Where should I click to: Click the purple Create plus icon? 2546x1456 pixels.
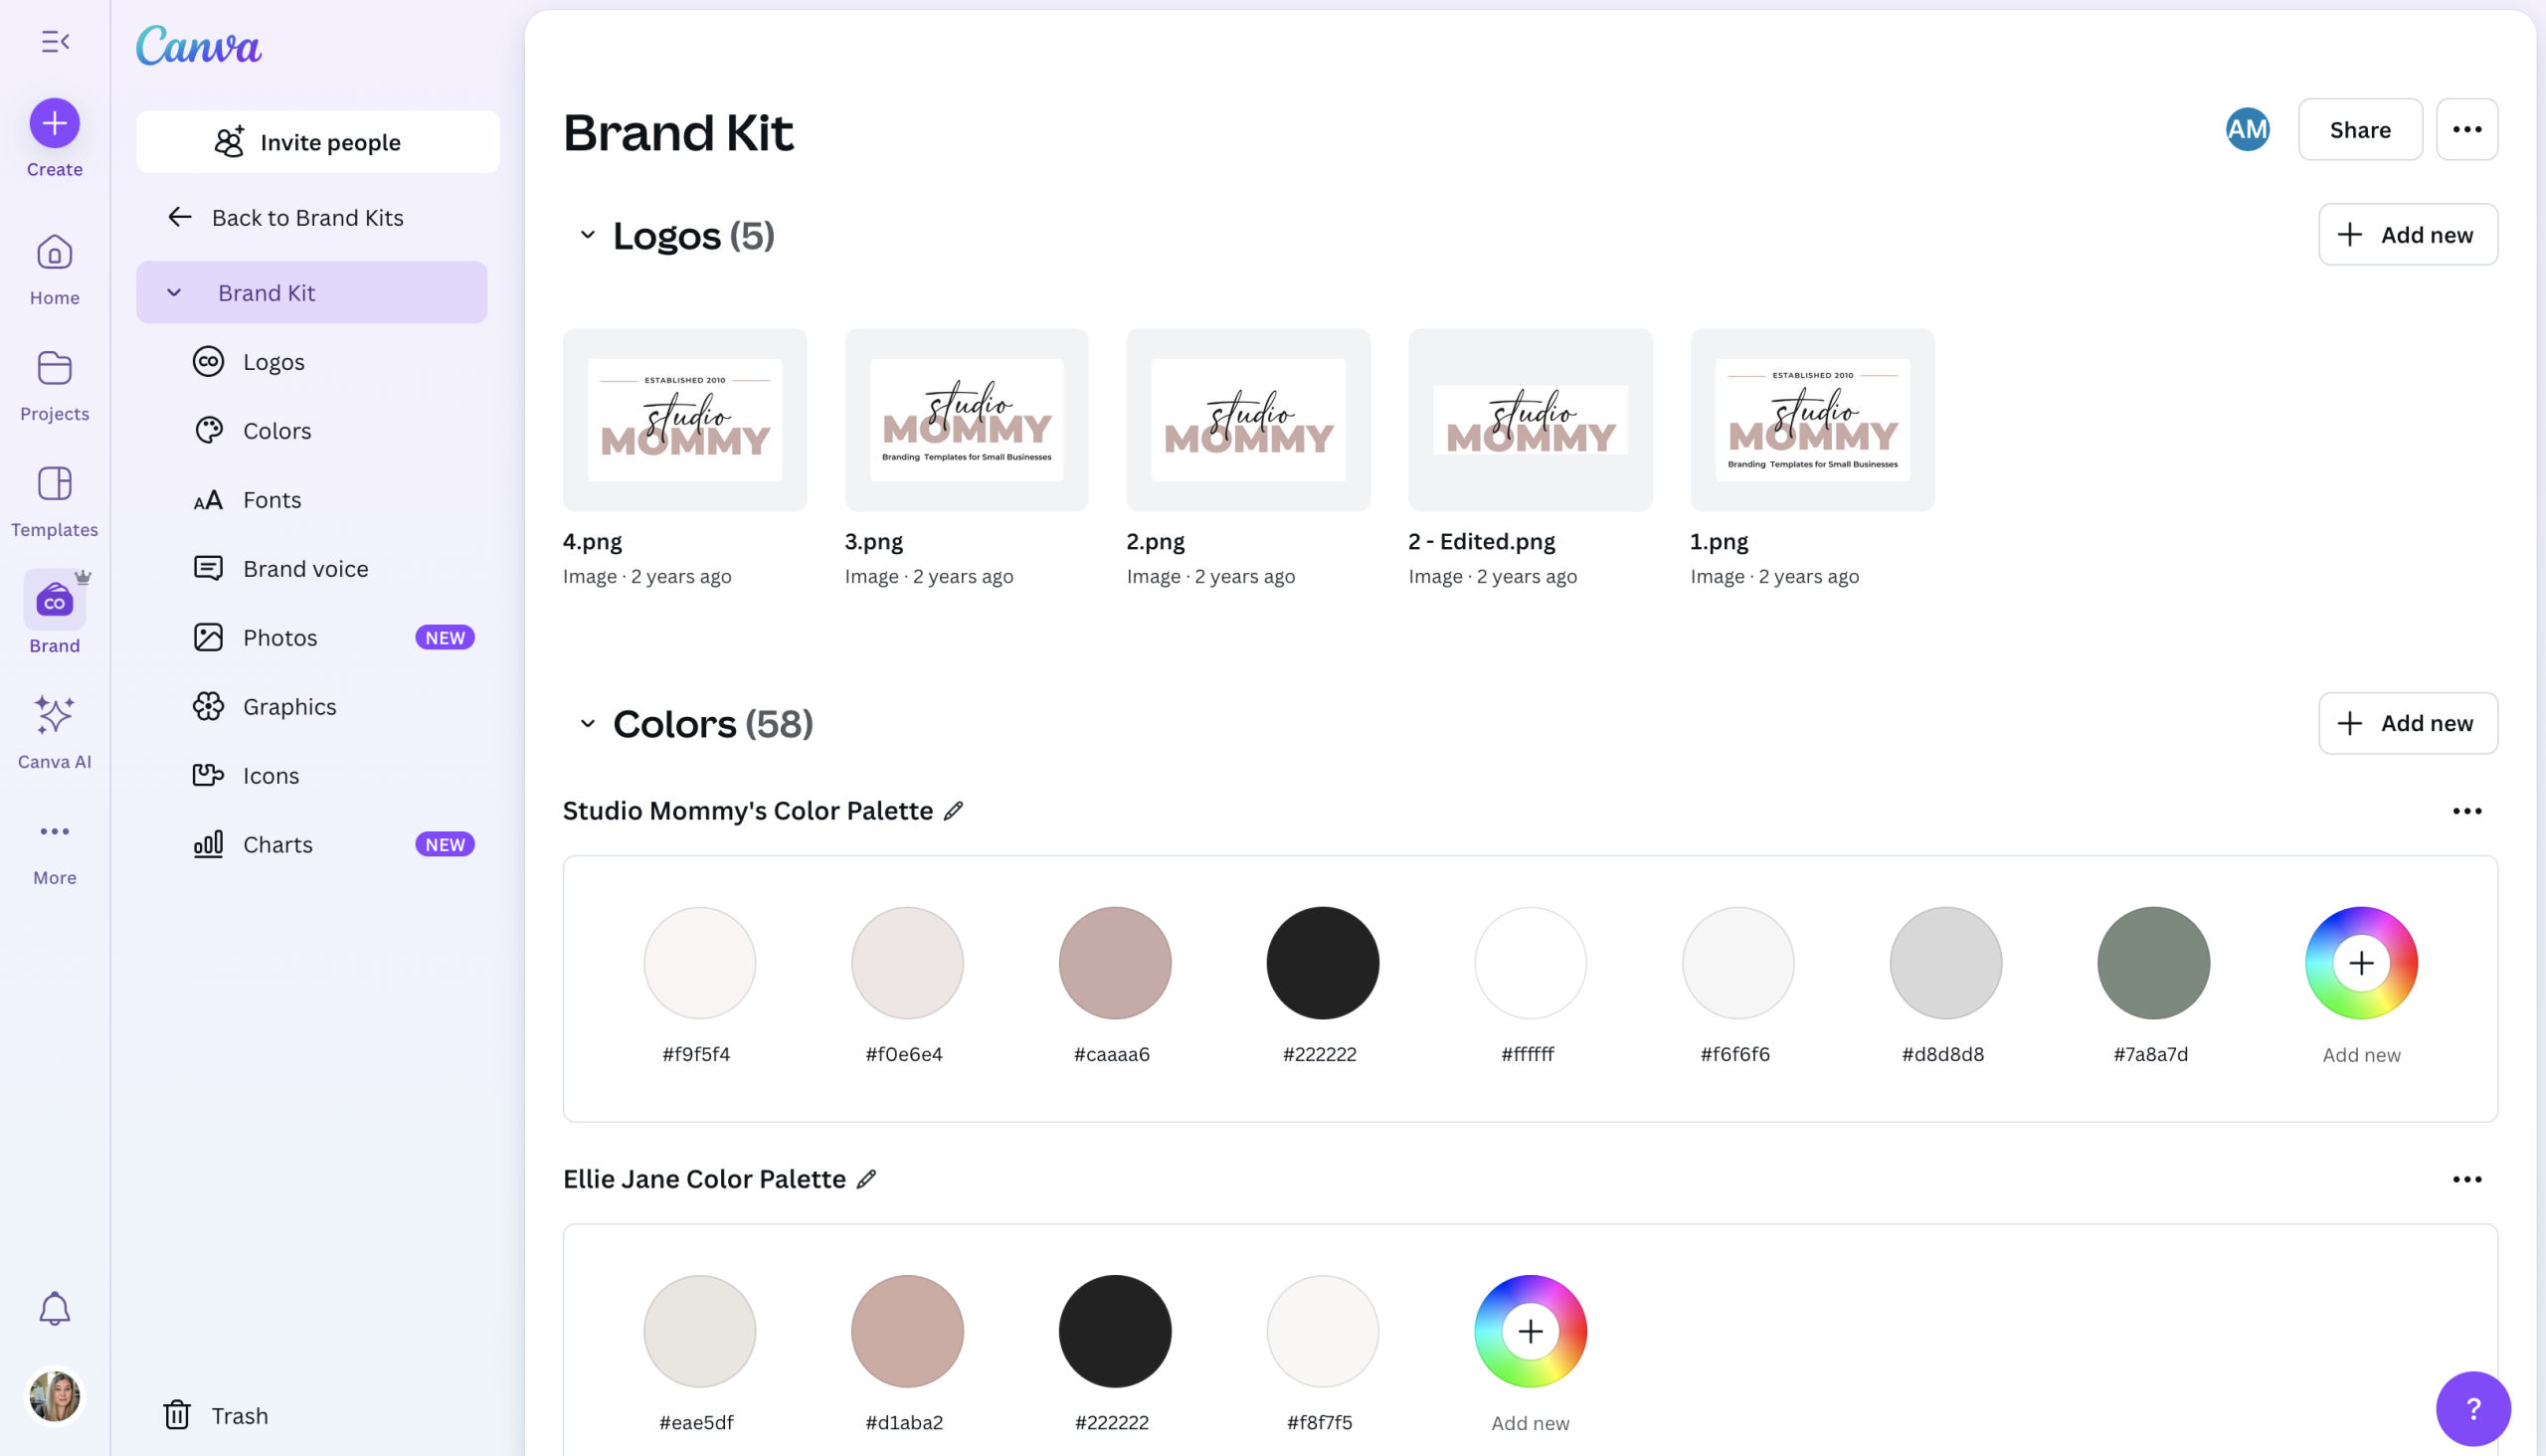click(55, 123)
